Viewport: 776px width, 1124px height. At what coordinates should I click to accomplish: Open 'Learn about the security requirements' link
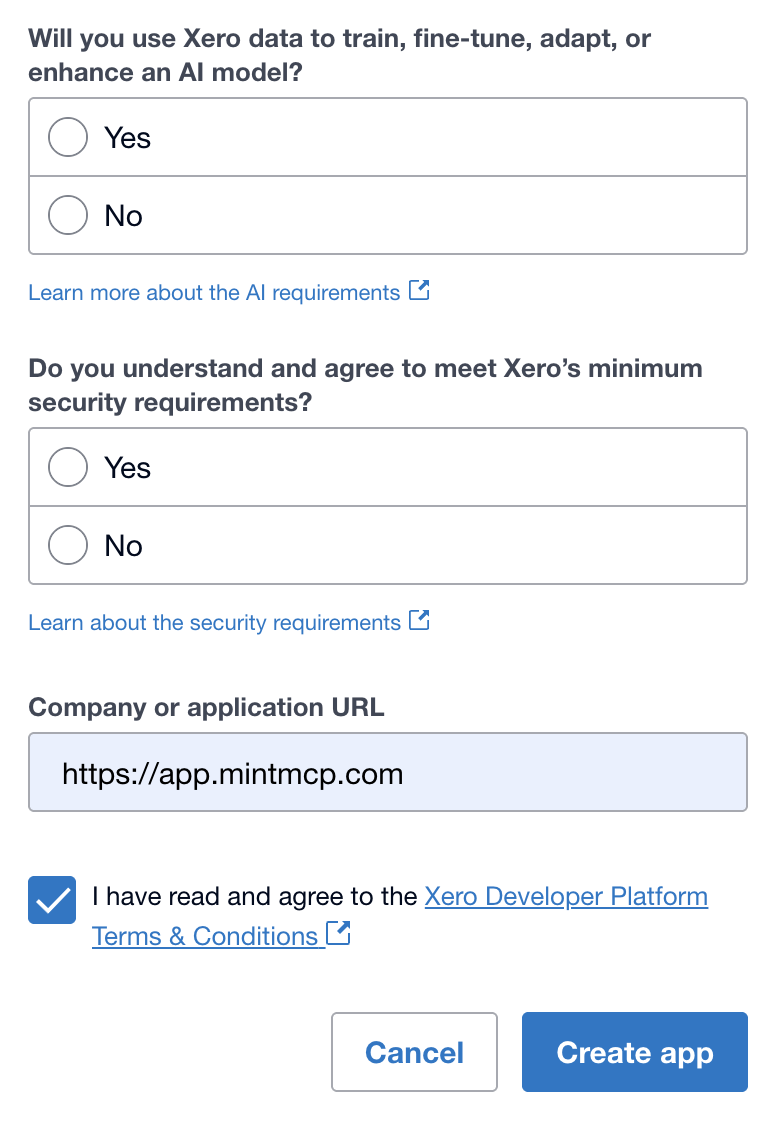click(x=214, y=622)
